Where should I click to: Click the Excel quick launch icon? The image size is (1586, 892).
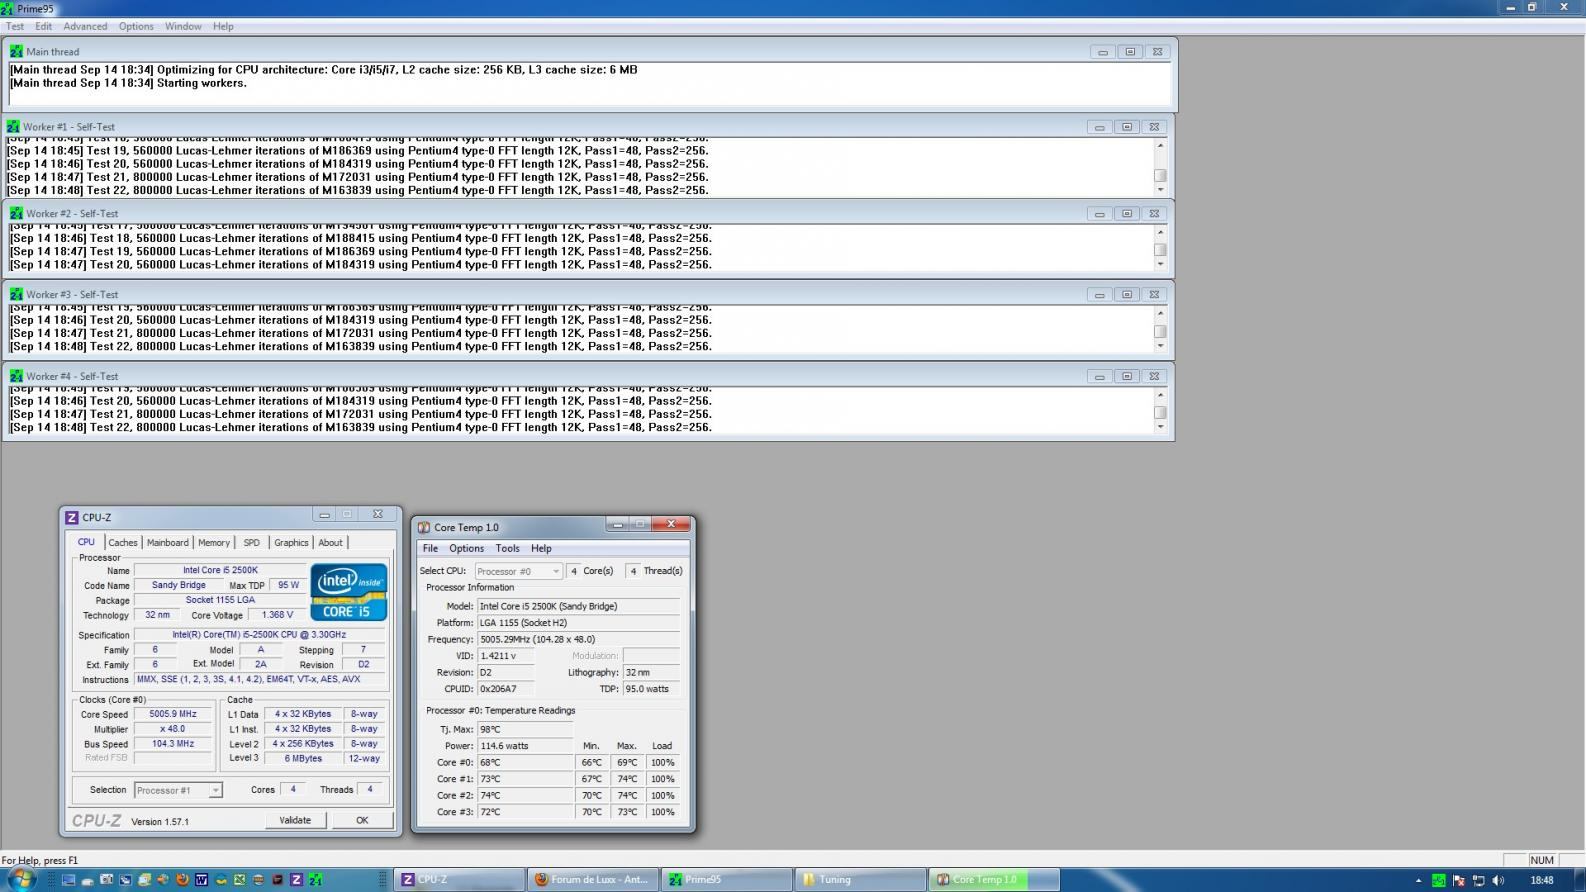tap(239, 880)
